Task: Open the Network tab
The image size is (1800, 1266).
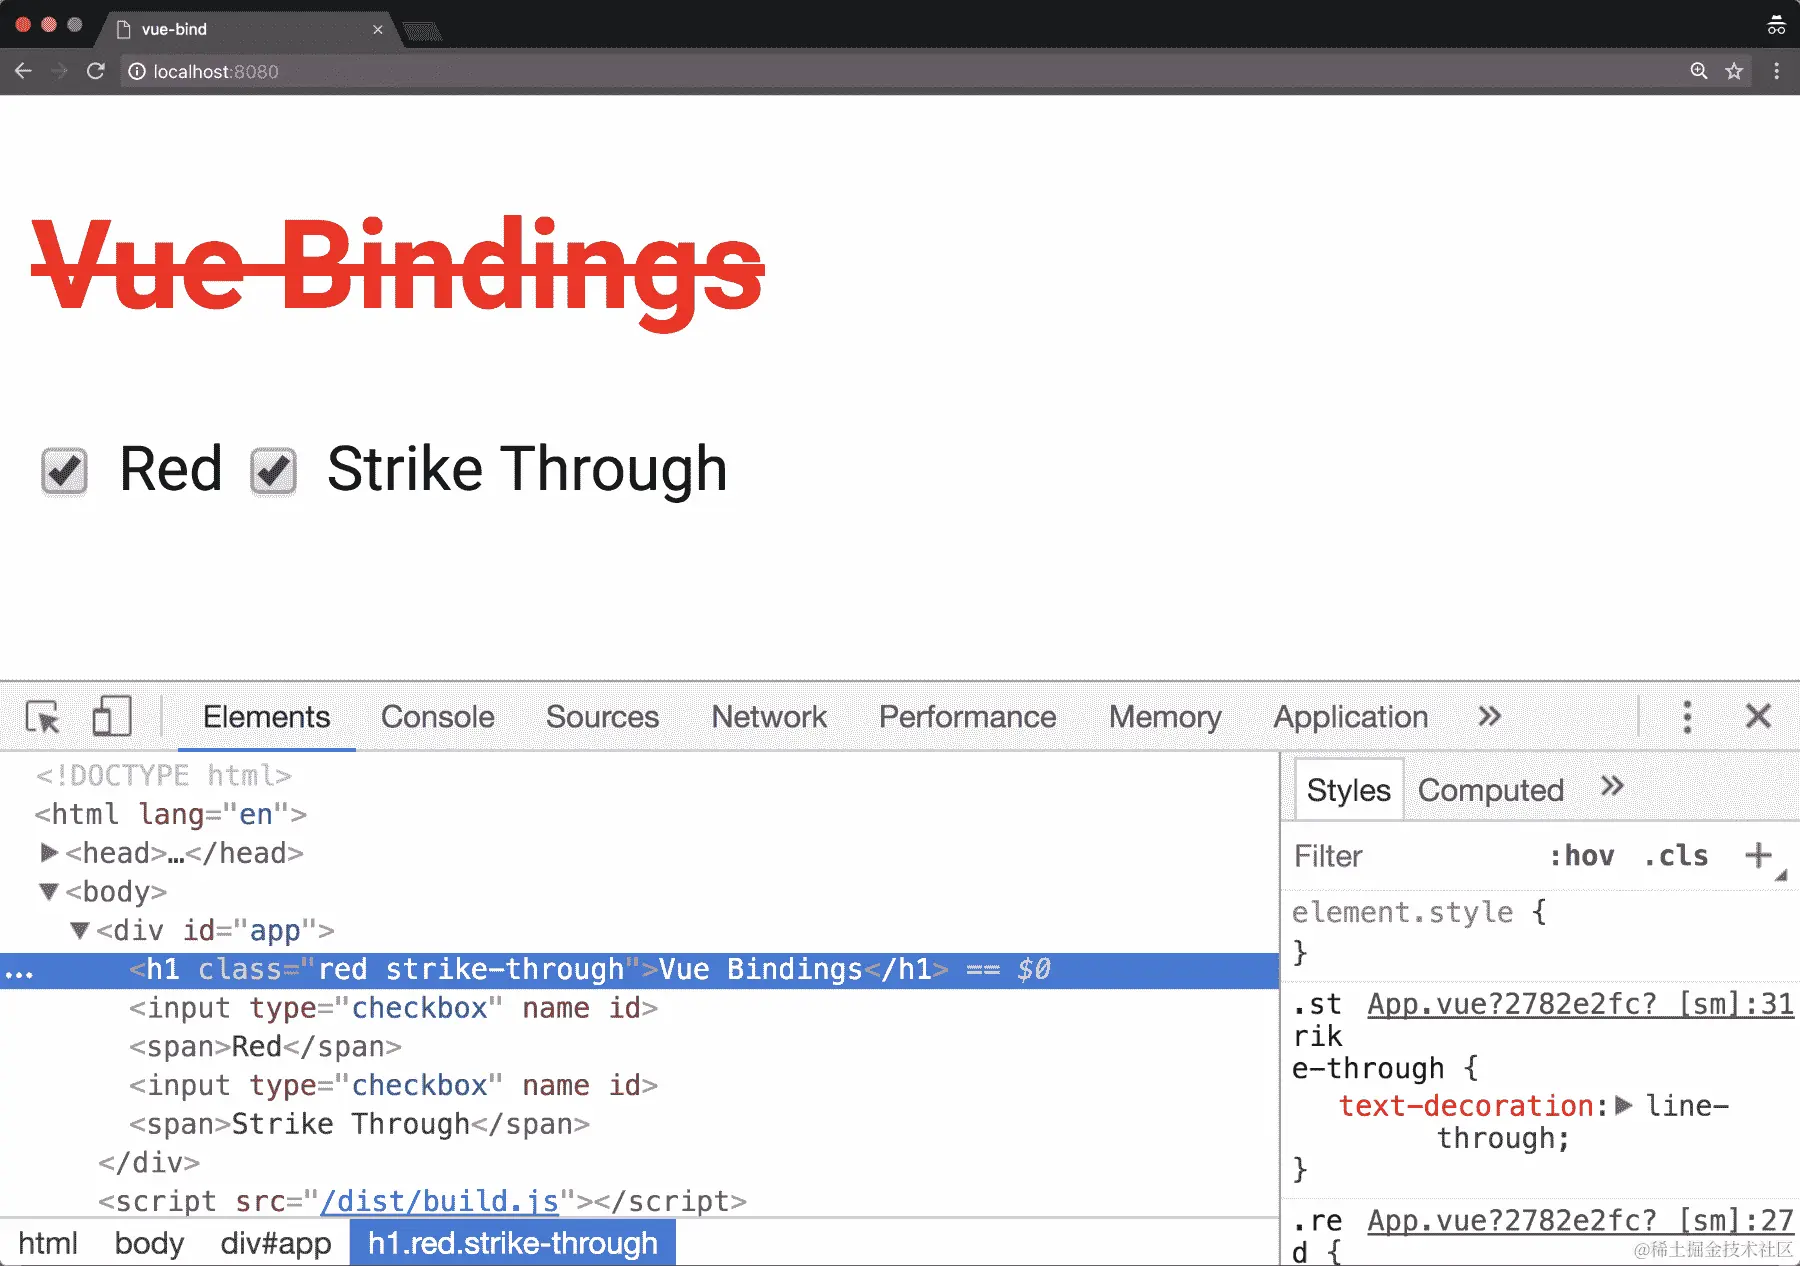Action: click(x=769, y=717)
